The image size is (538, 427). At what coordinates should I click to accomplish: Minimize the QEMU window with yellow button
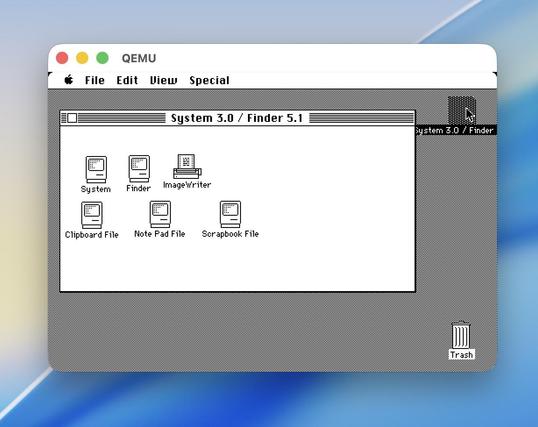click(82, 58)
